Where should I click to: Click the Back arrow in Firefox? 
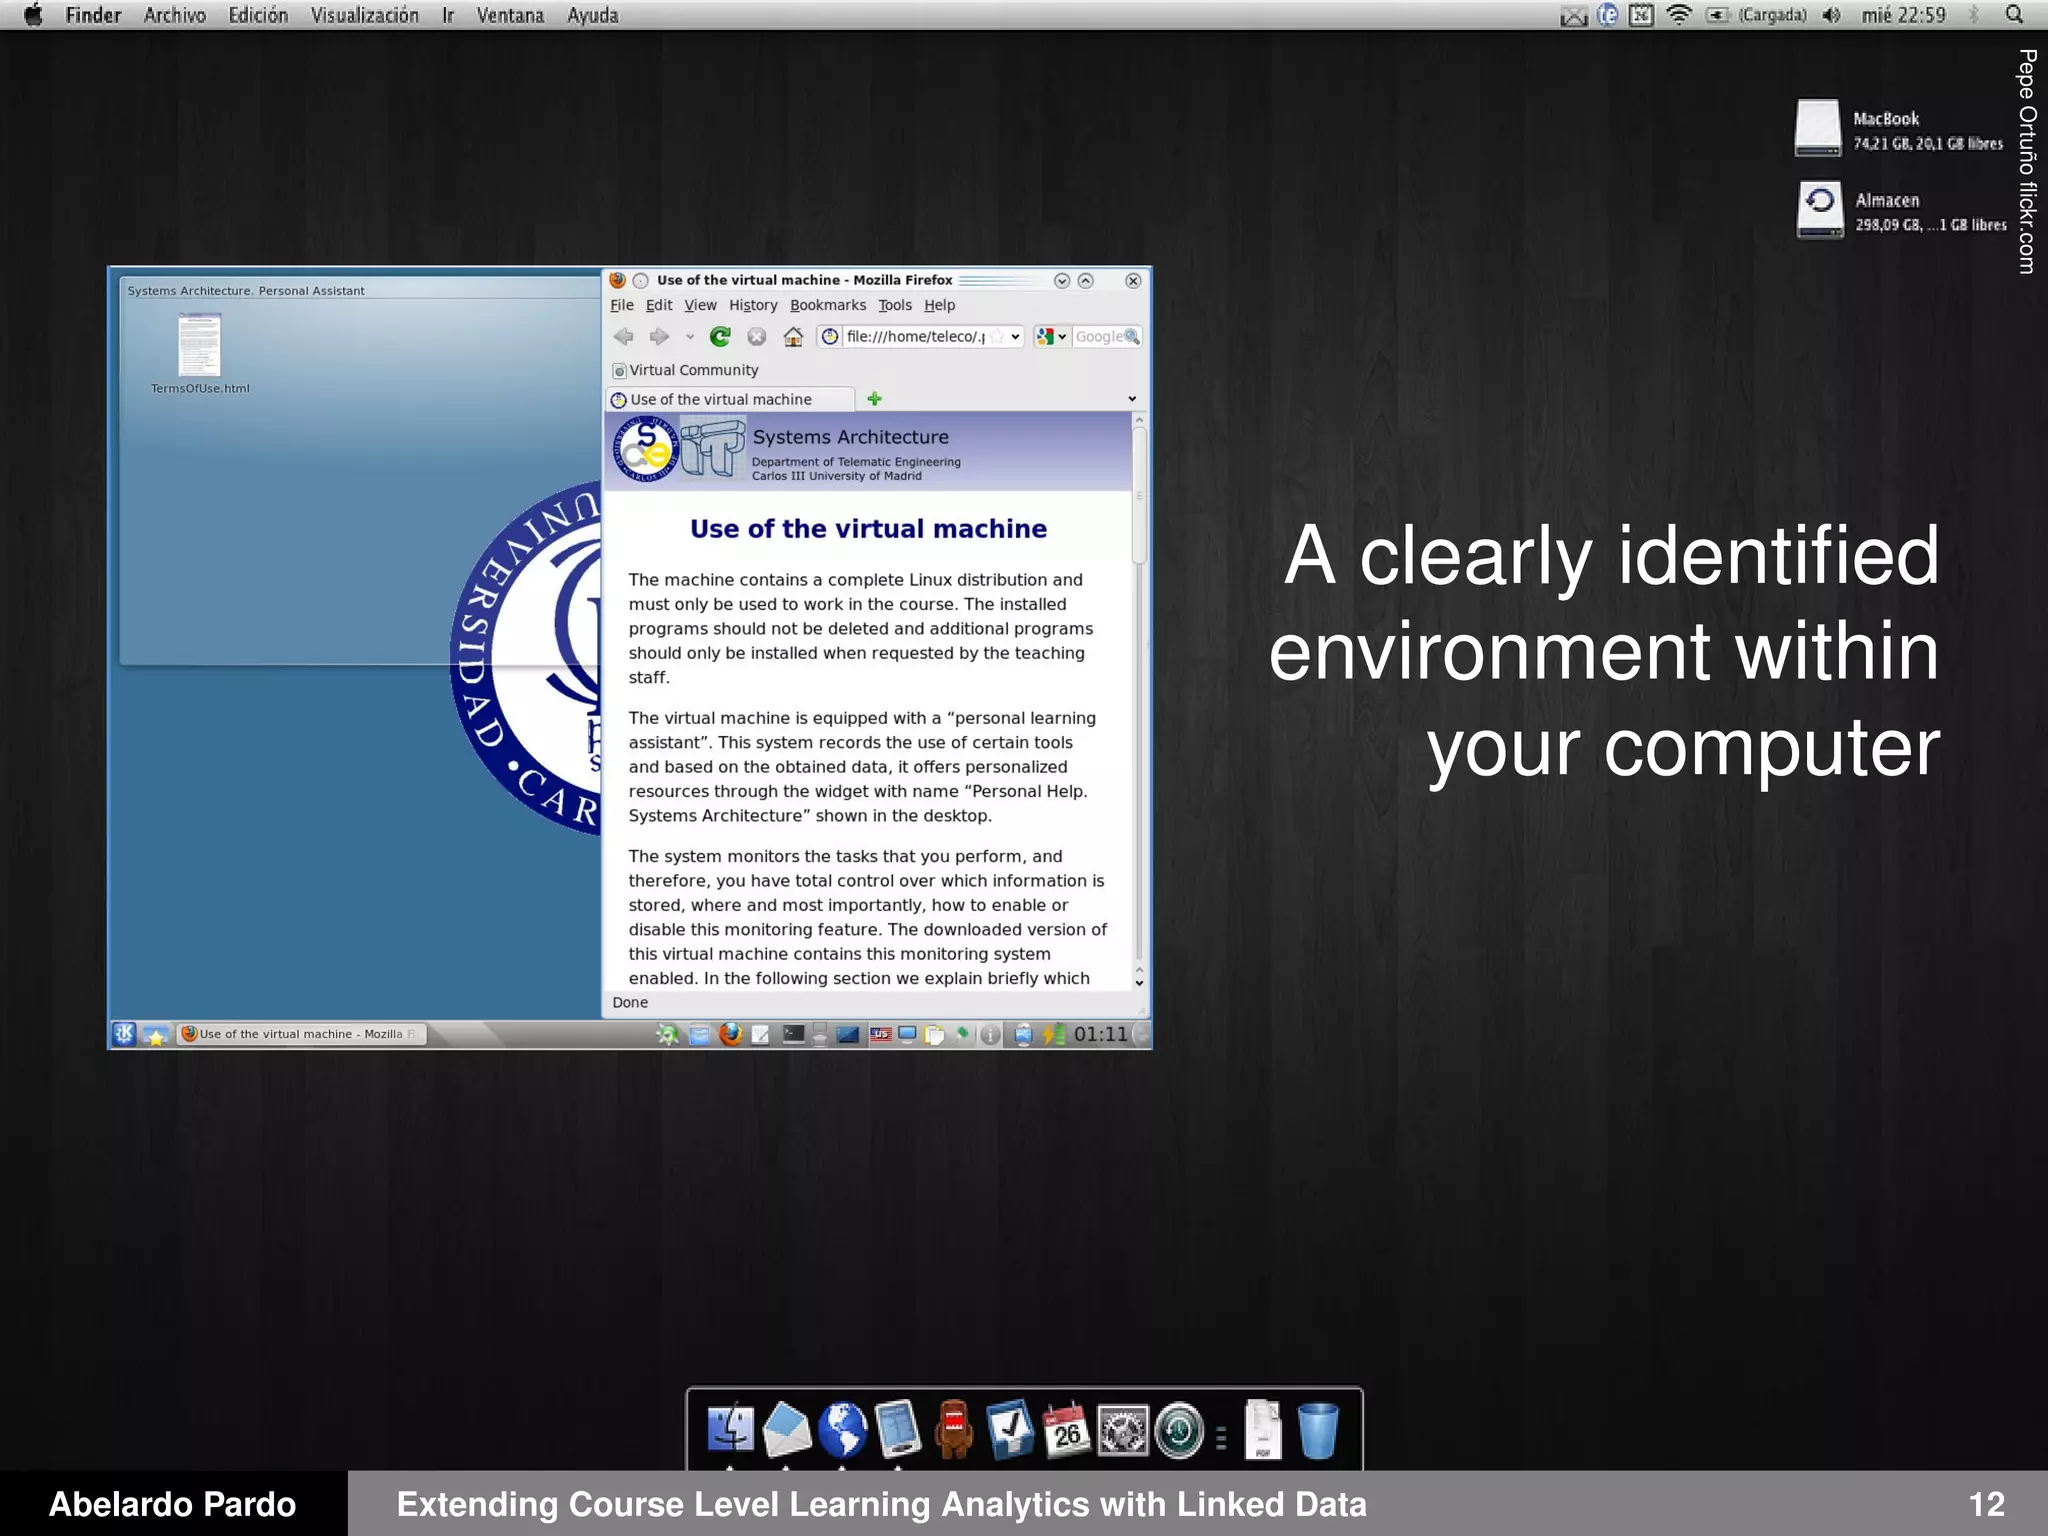click(x=624, y=337)
